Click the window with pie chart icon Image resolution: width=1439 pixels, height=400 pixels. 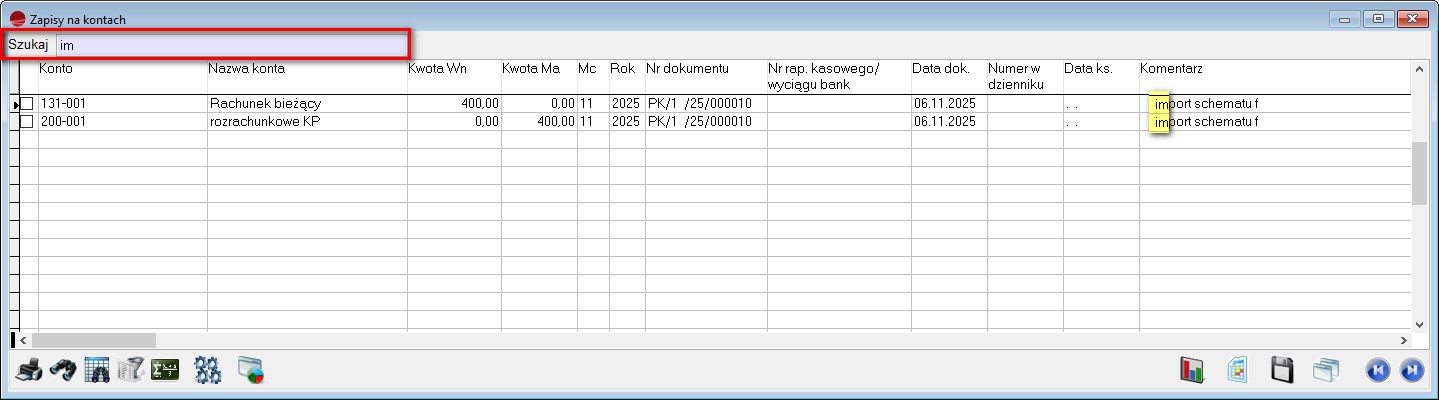pyautogui.click(x=250, y=370)
